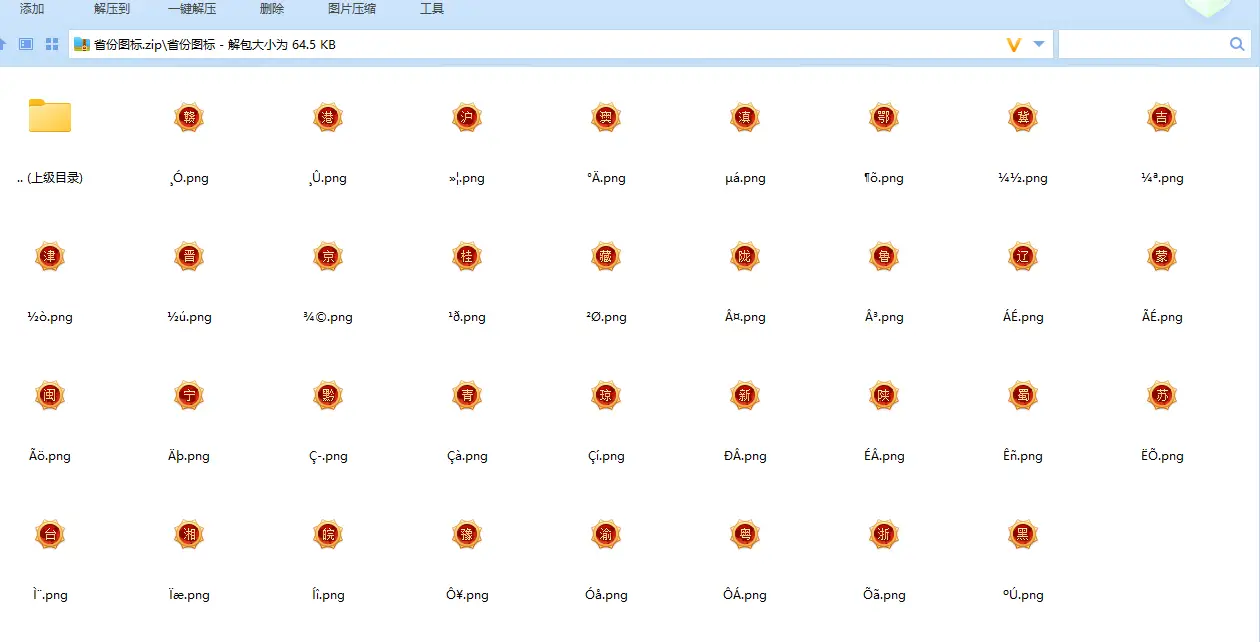Select the 沪 province icon thumbnail

(x=467, y=117)
